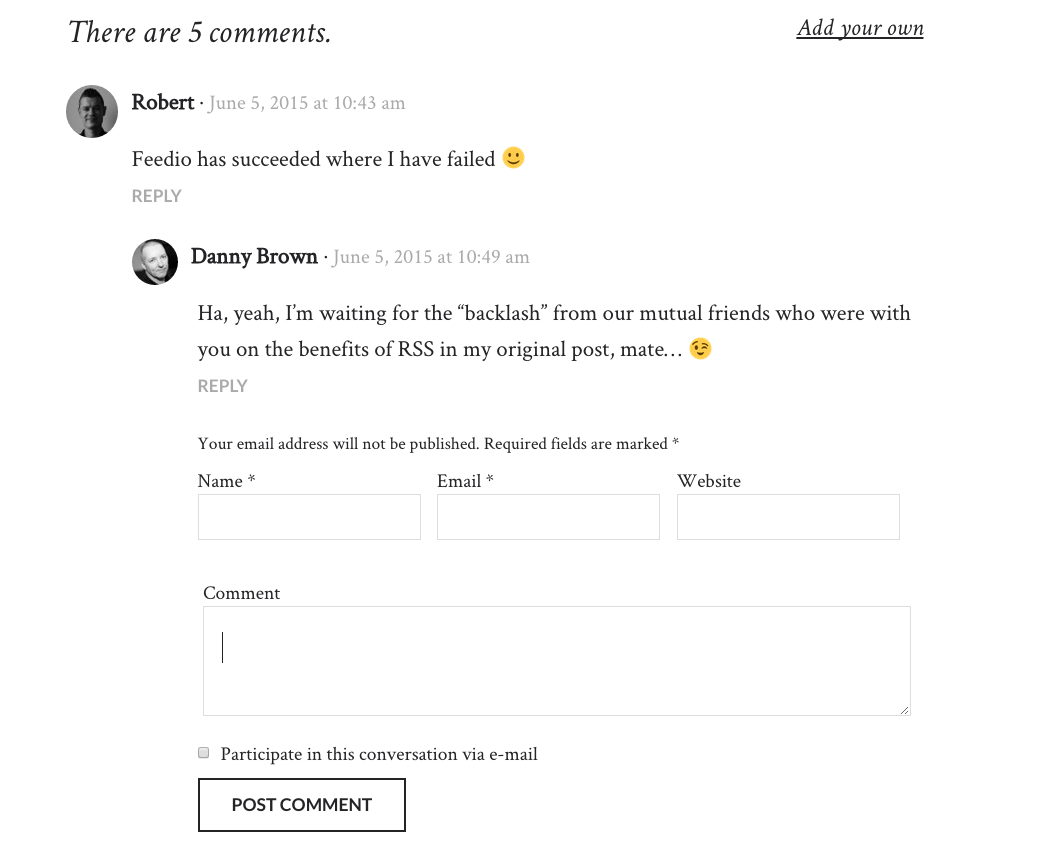Image resolution: width=1043 pixels, height=854 pixels.
Task: Click the "There are 5 comments" heading
Action: (x=200, y=33)
